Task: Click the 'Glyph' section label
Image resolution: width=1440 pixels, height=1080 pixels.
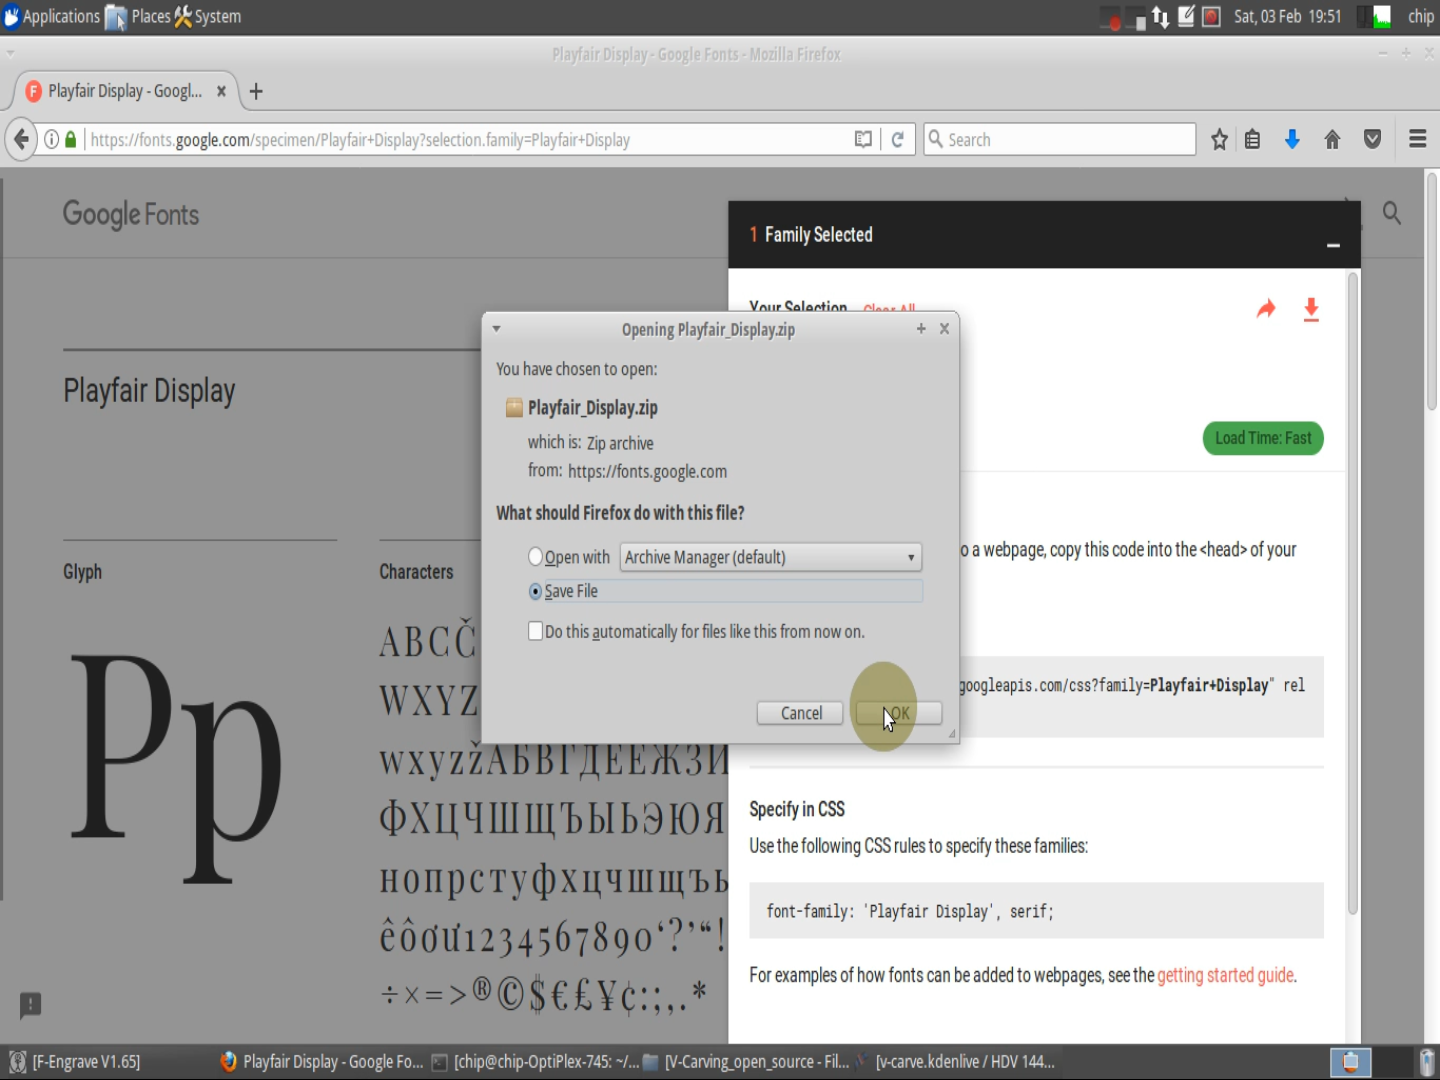Action: point(83,572)
